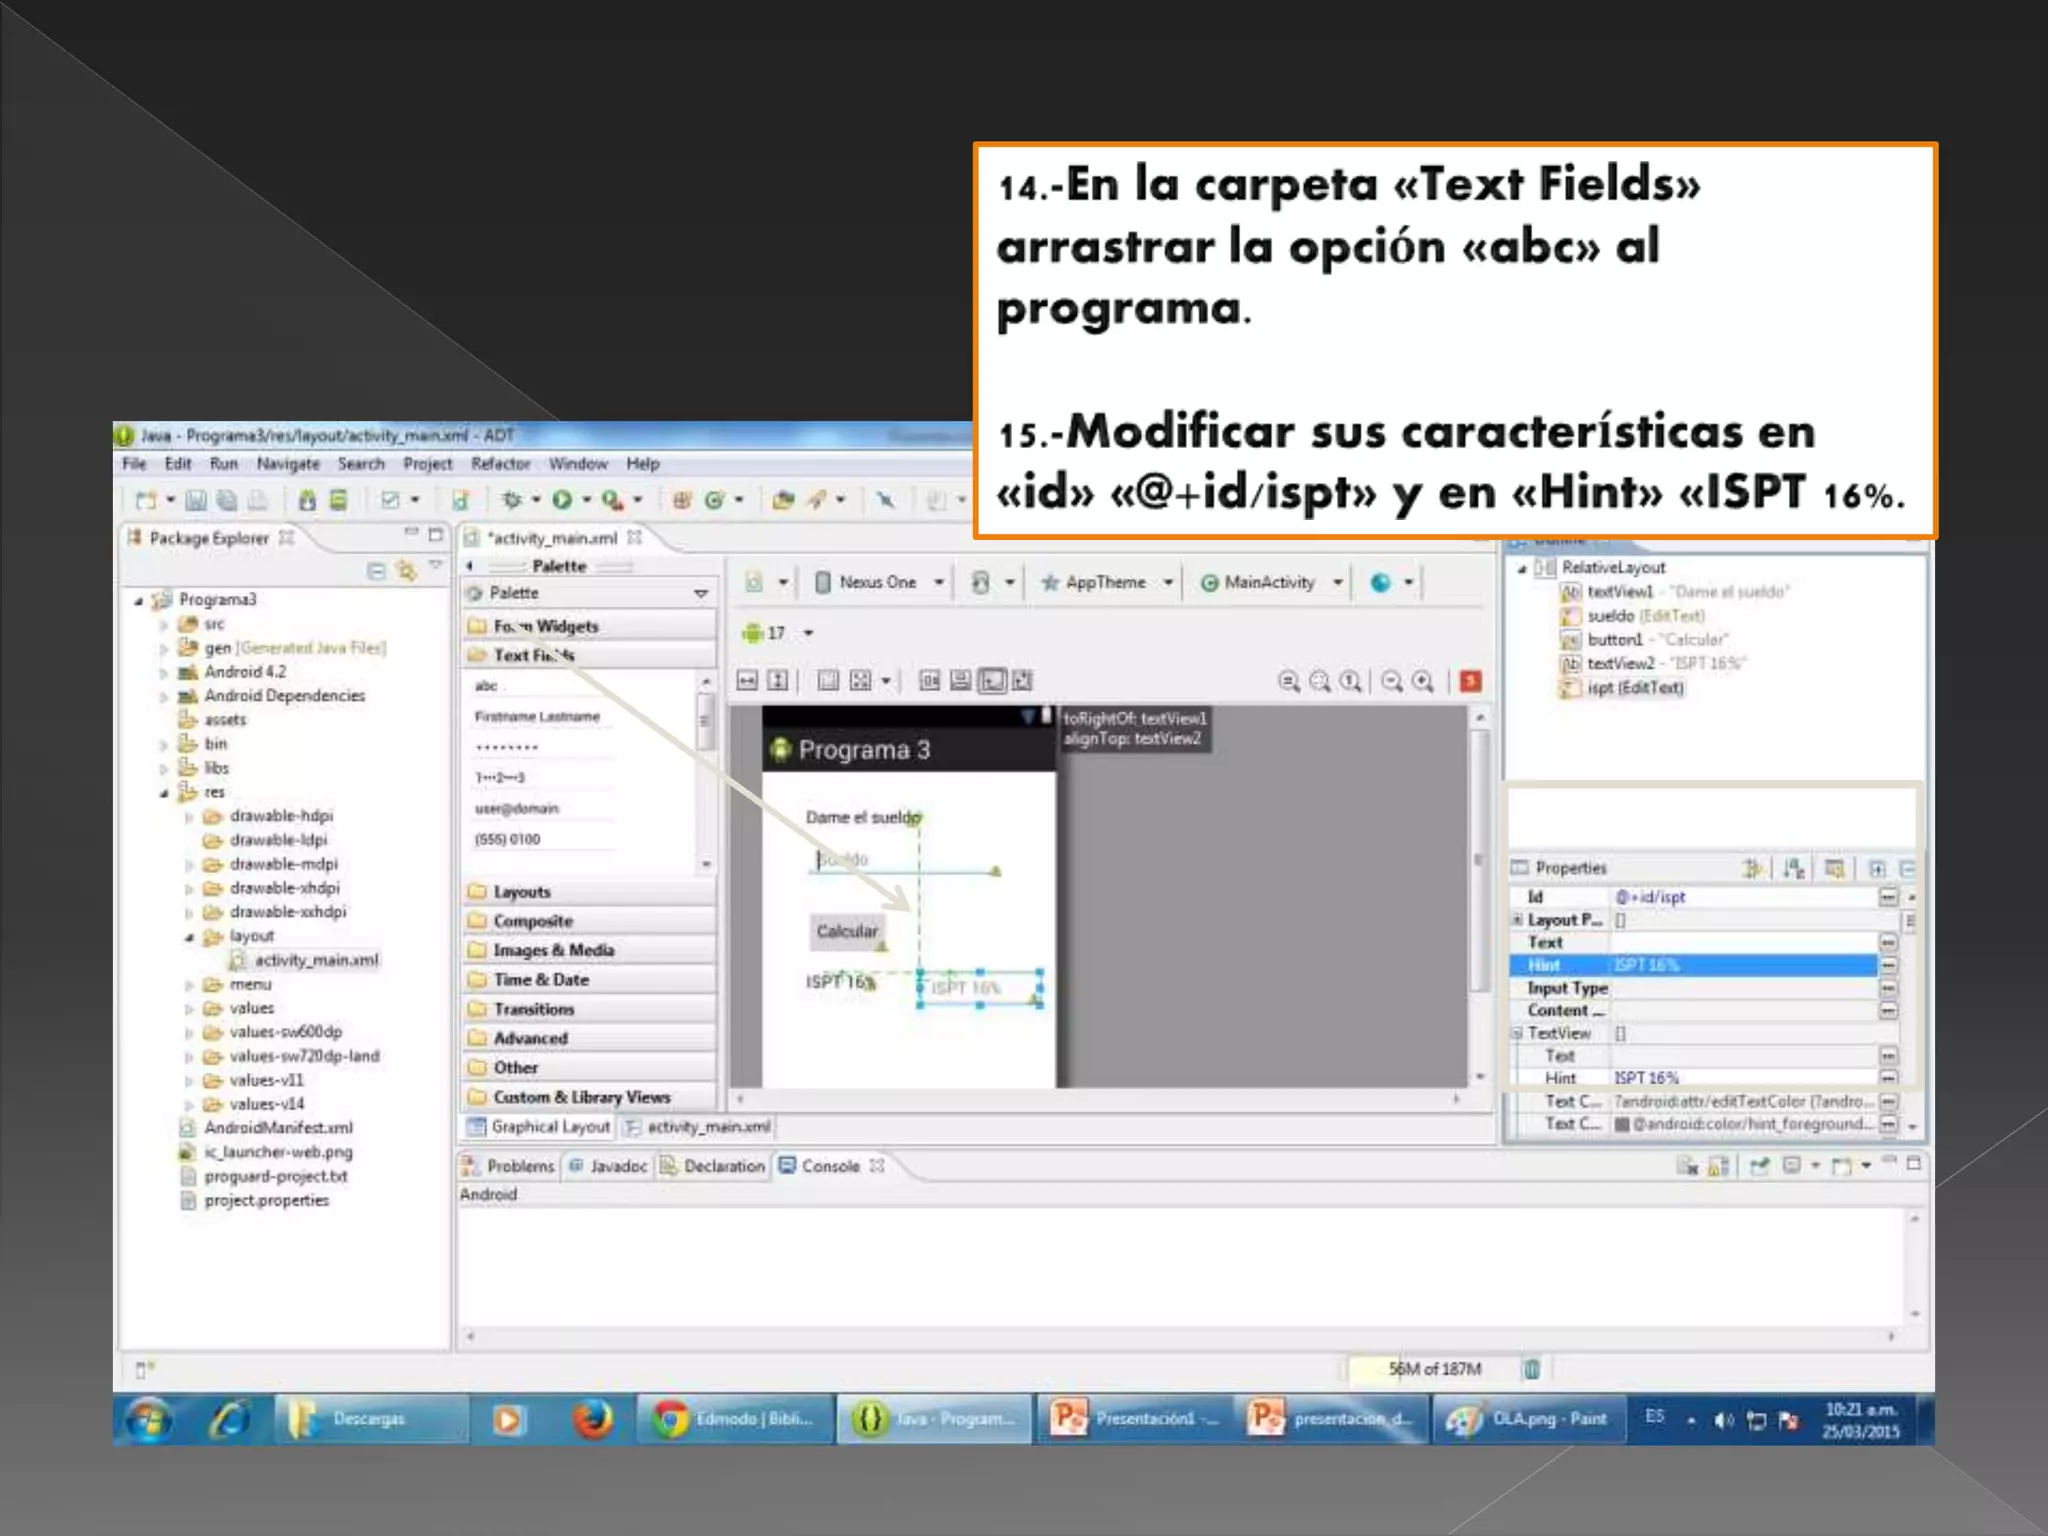This screenshot has height=1536, width=2048.
Task: Expand the Layout Parameters property group
Action: 1517,920
